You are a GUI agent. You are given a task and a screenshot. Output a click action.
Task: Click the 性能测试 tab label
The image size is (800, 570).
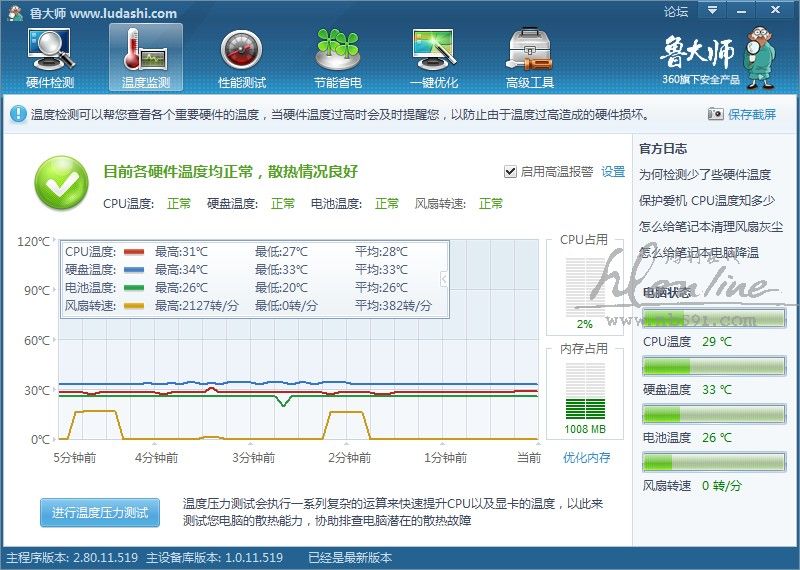[242, 83]
